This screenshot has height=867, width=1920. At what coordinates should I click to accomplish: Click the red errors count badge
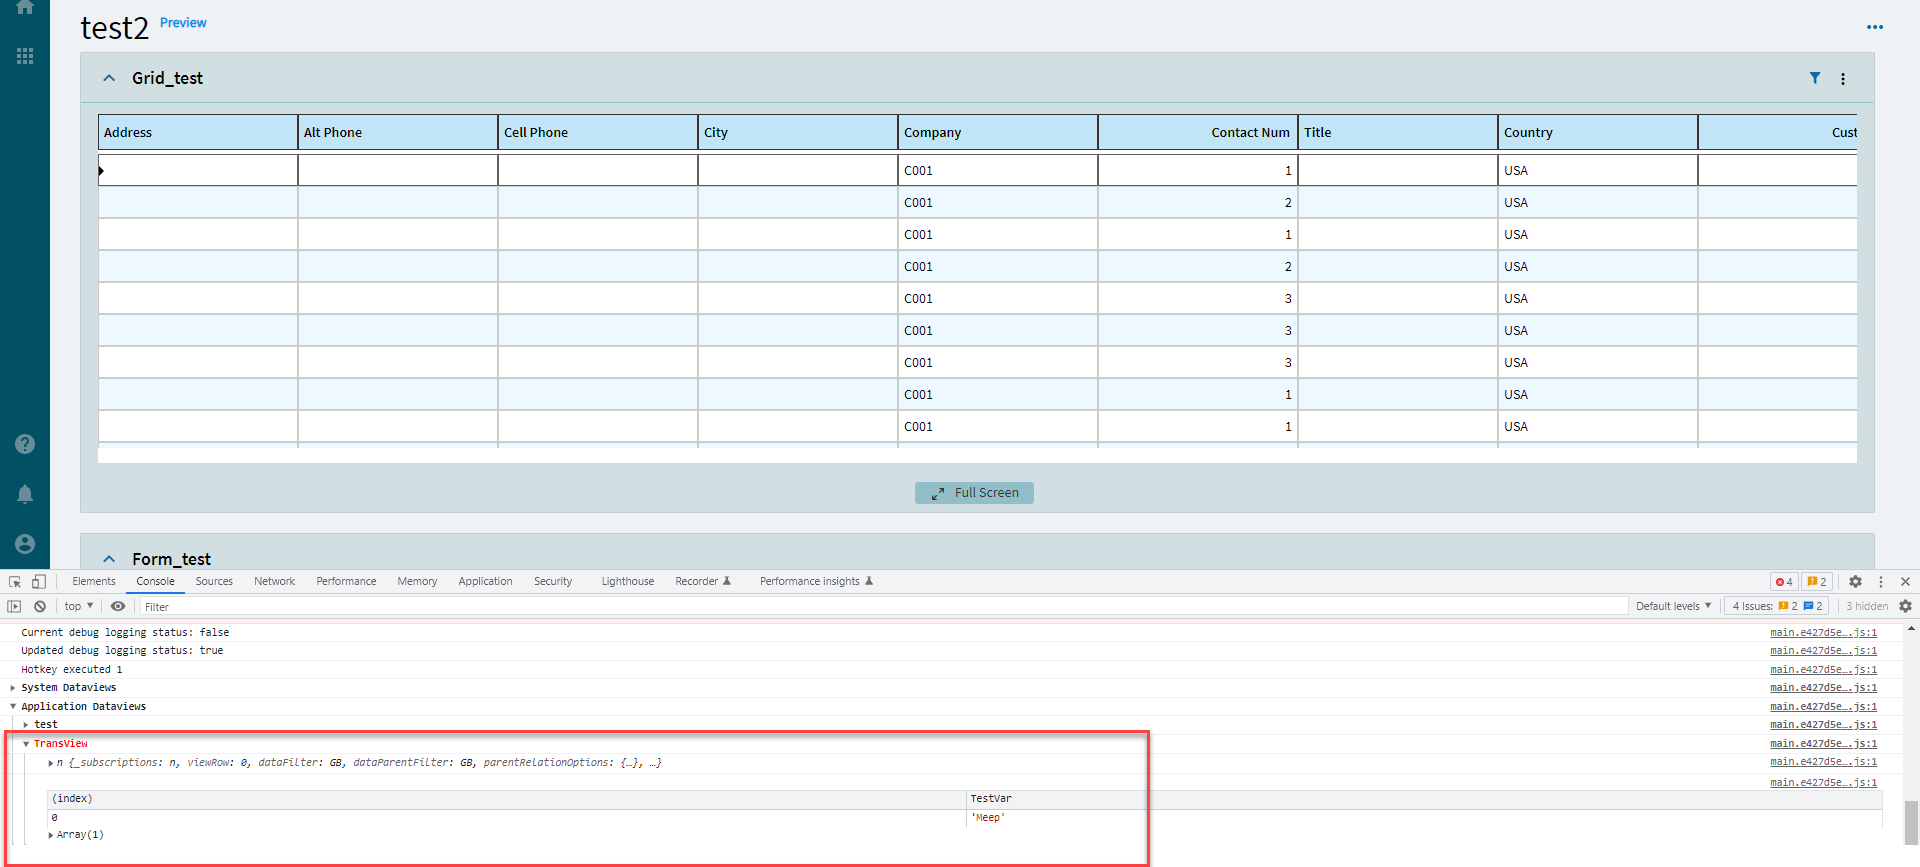1784,581
